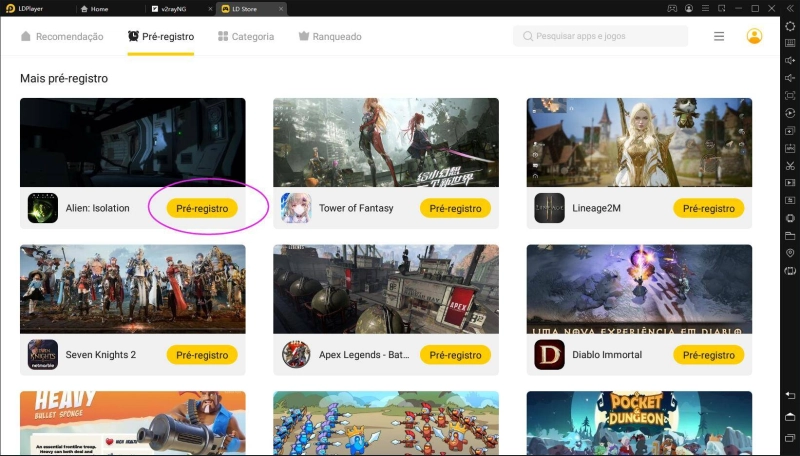
Task: Open the title bar menu icon
Action: point(705,9)
